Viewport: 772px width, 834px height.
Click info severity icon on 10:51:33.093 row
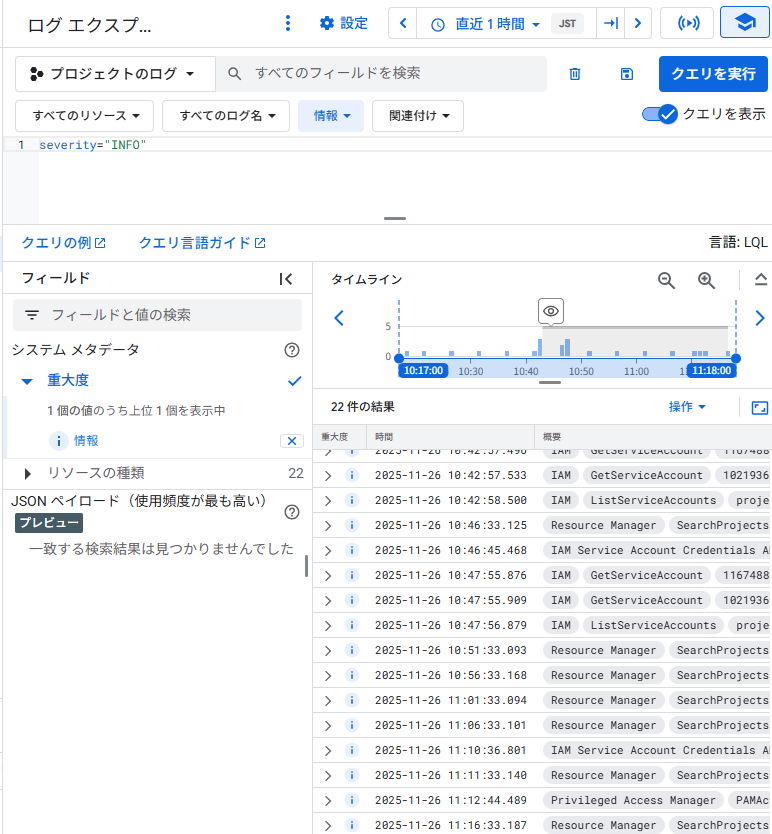pos(351,650)
